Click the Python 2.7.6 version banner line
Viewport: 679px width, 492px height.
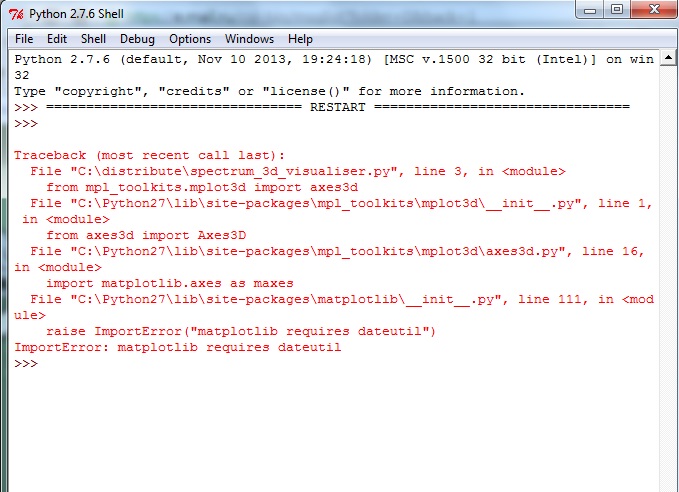click(x=334, y=67)
